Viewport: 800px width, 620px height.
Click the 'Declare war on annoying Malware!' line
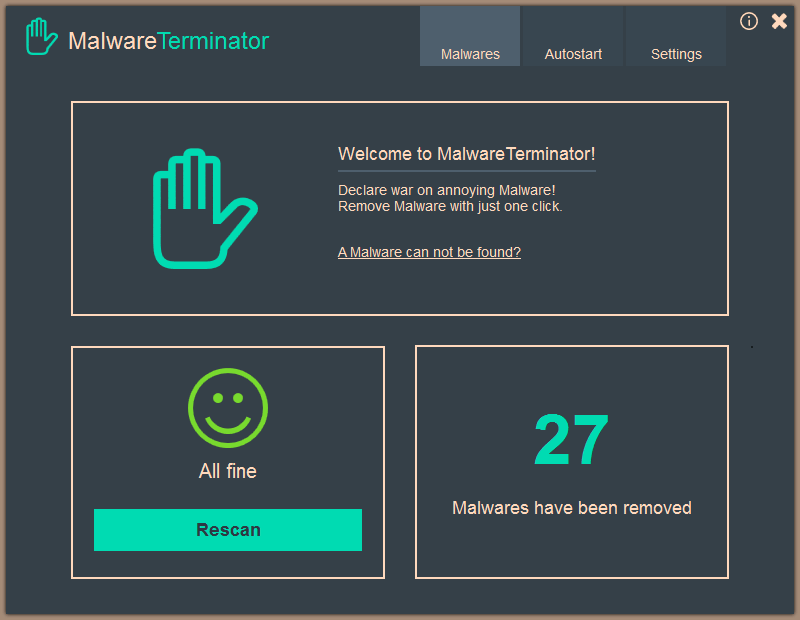pos(446,190)
